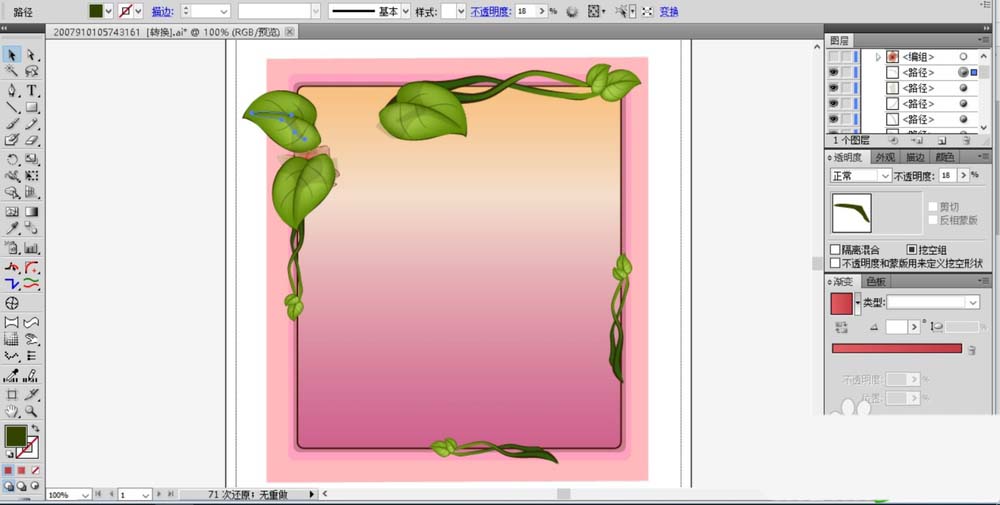Image resolution: width=1000 pixels, height=505 pixels.
Task: Enable the 隔离混合 checkbox
Action: pyautogui.click(x=835, y=250)
